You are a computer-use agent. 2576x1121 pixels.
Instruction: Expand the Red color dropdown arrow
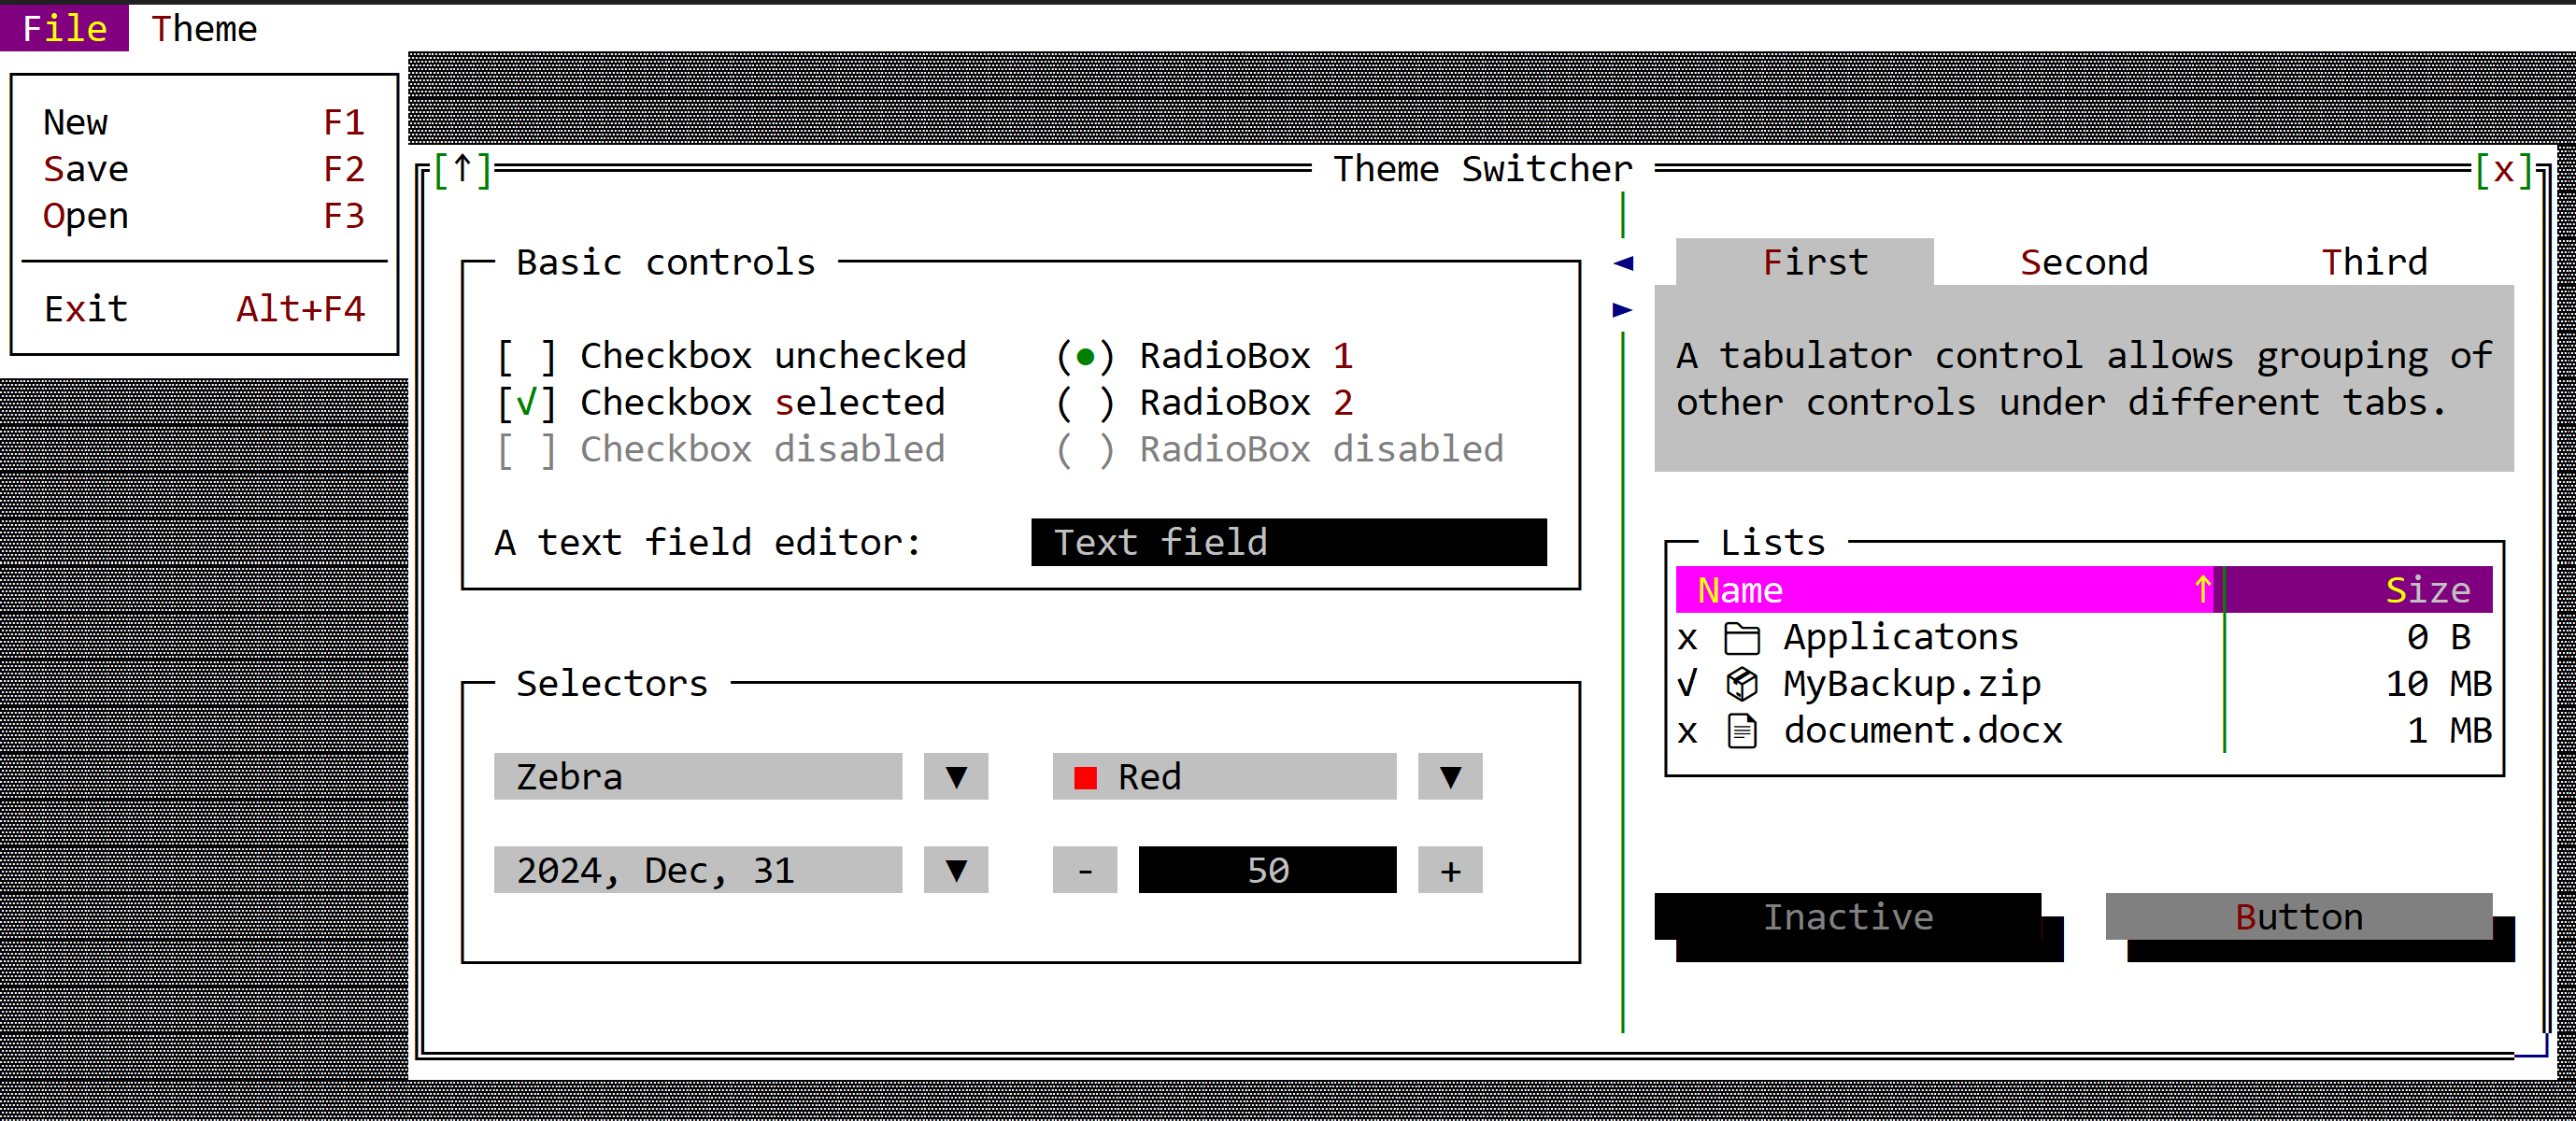pos(1450,776)
